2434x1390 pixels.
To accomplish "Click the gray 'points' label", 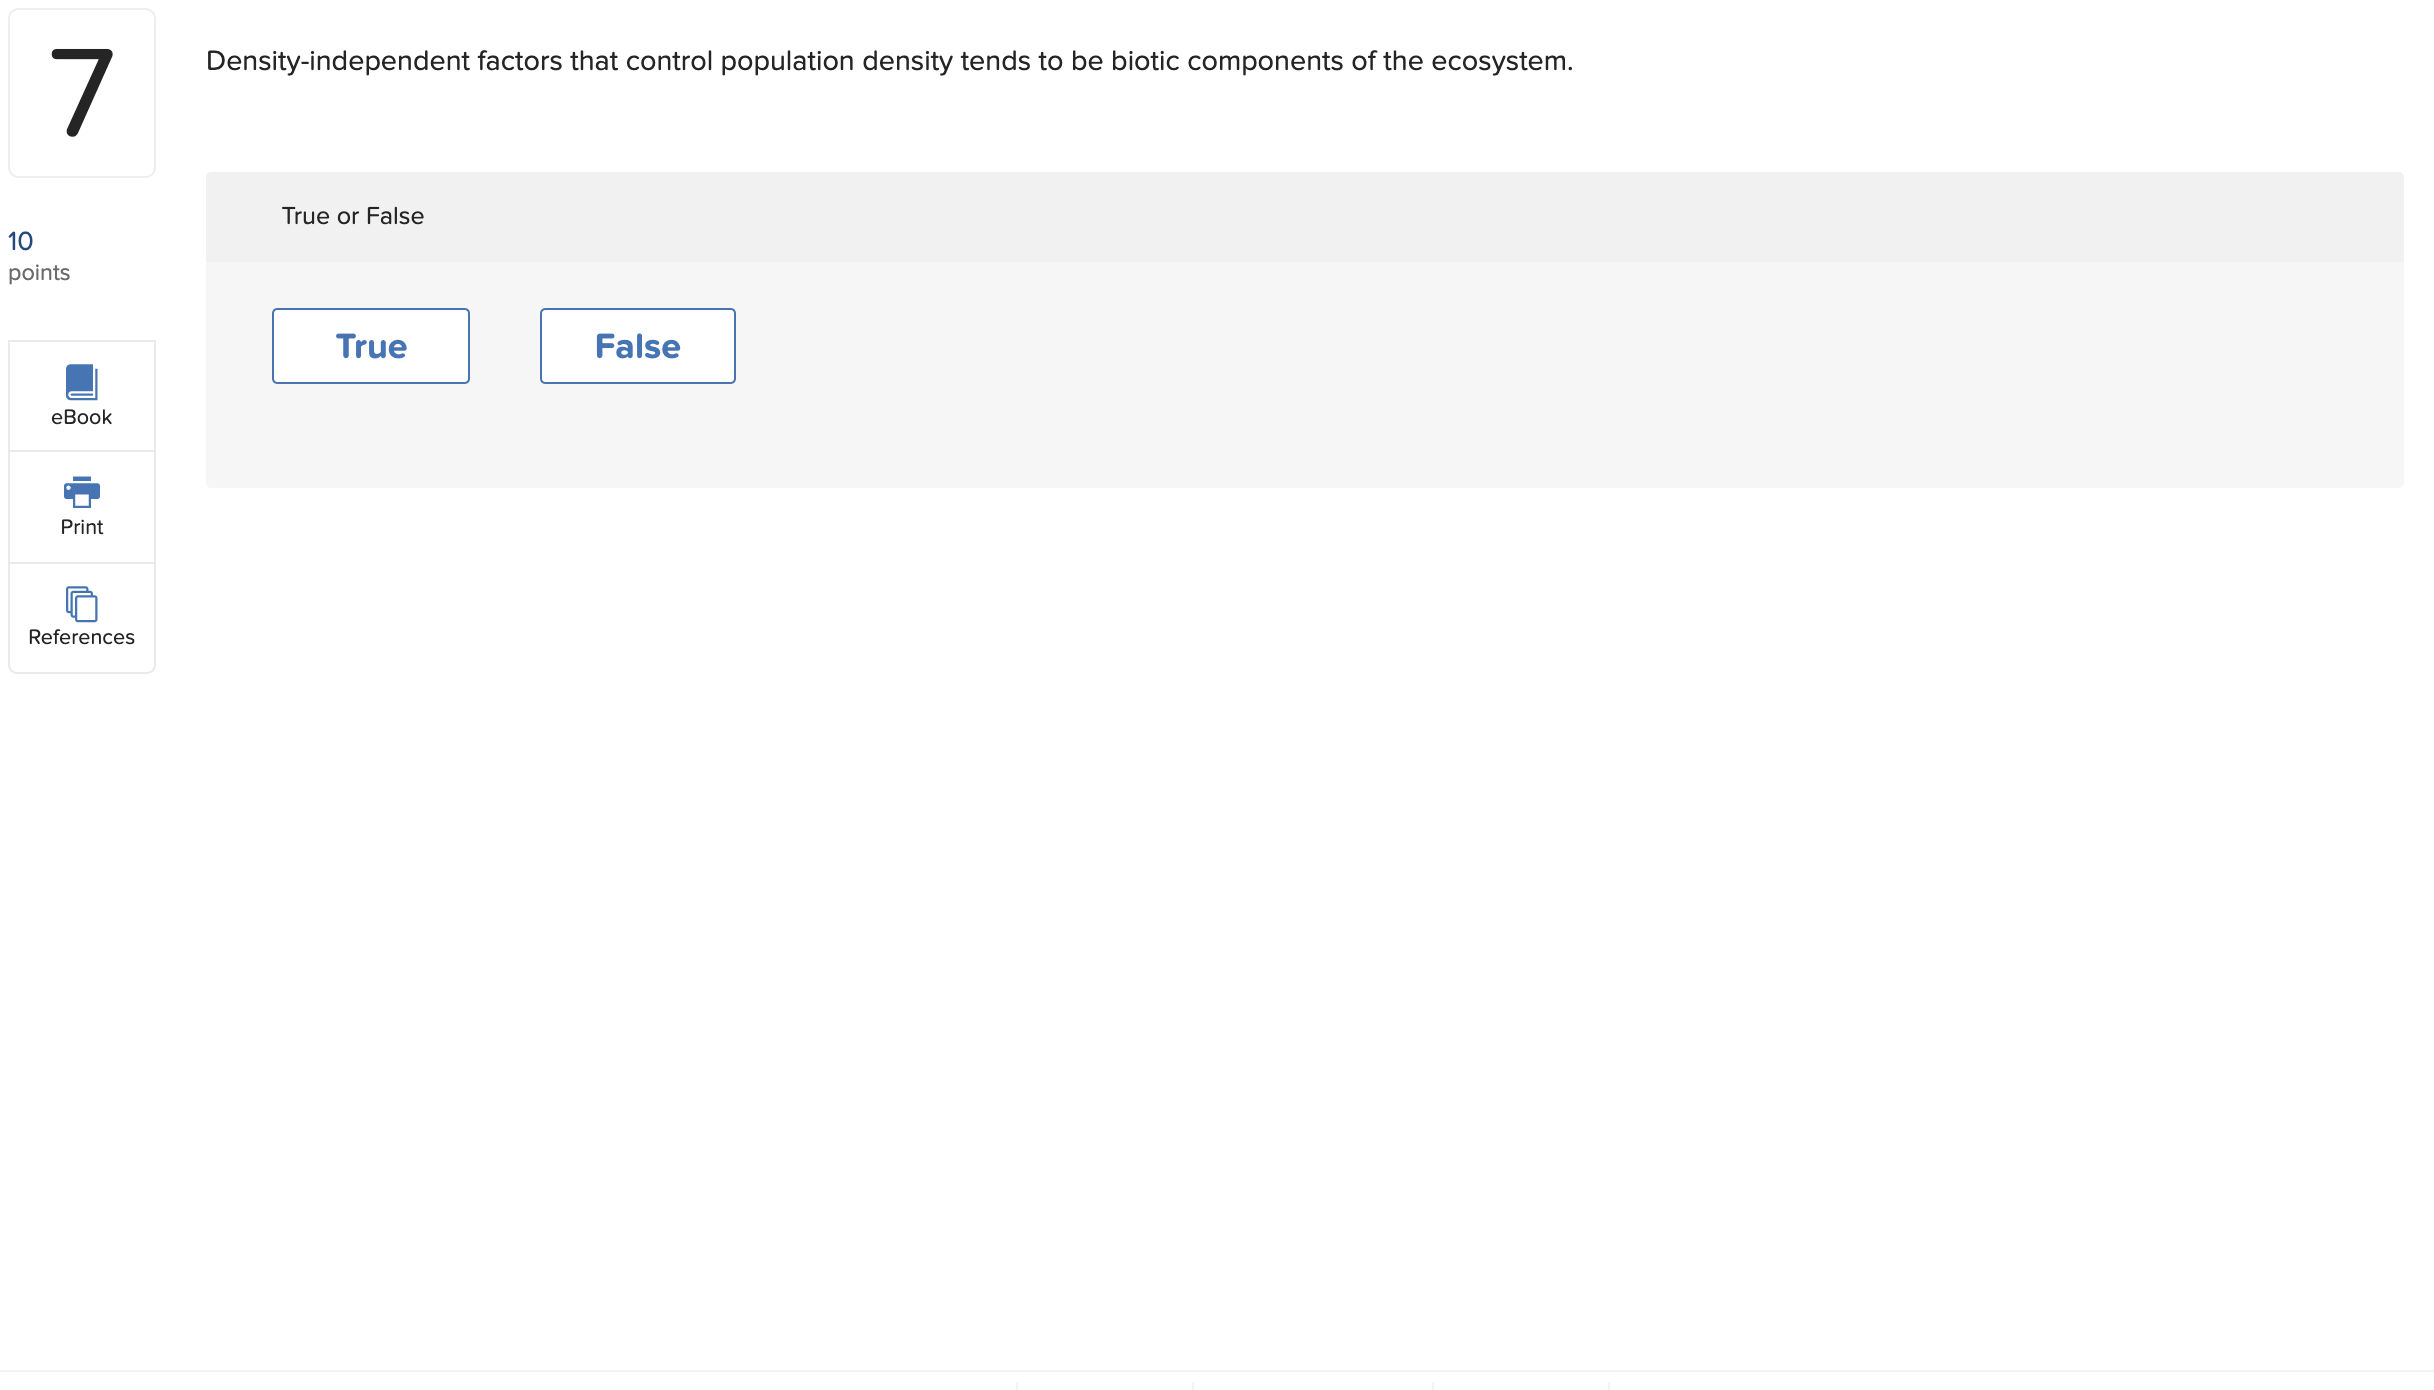I will pos(39,273).
